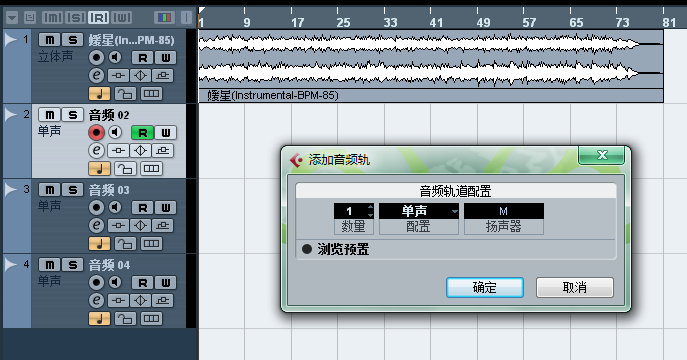Image resolution: width=687 pixels, height=360 pixels.
Task: Mute track 1 矮星
Action: tap(50, 40)
